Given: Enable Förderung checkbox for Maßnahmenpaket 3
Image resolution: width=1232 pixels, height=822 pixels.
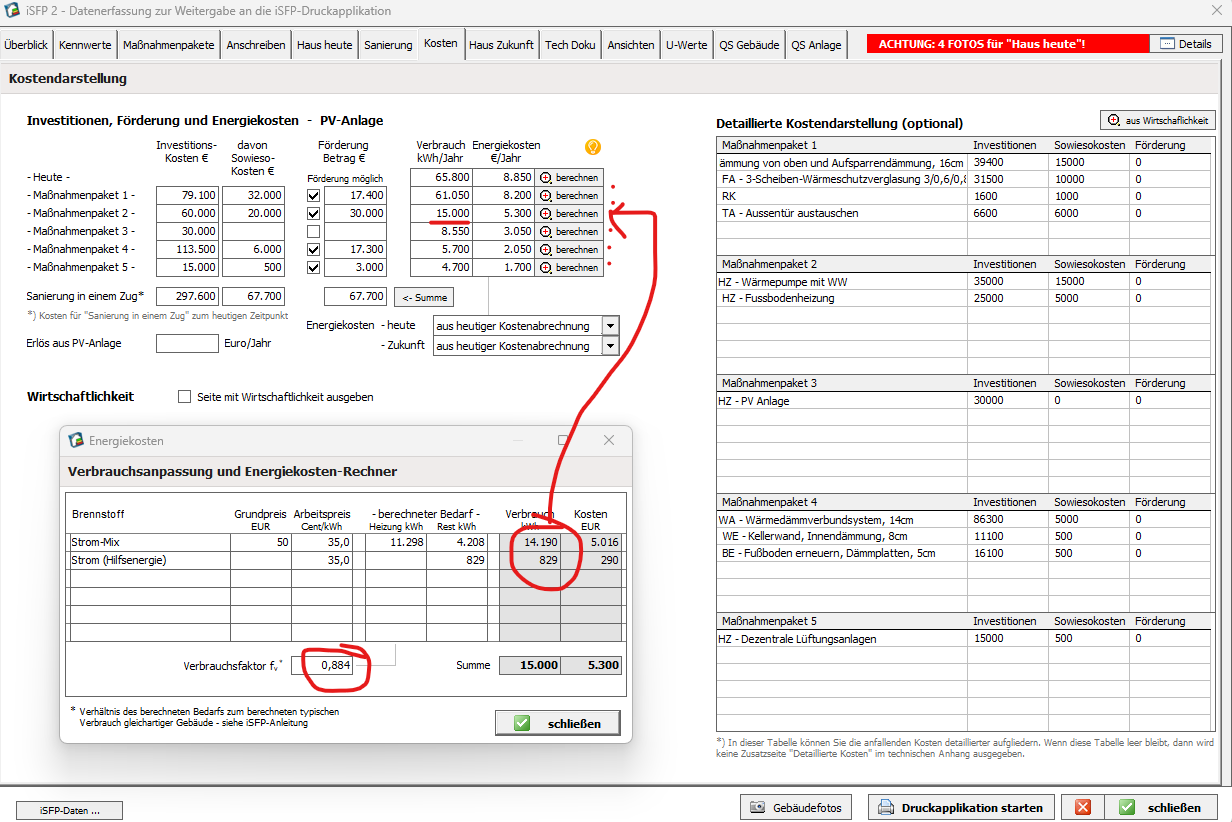Looking at the screenshot, I should pos(314,231).
